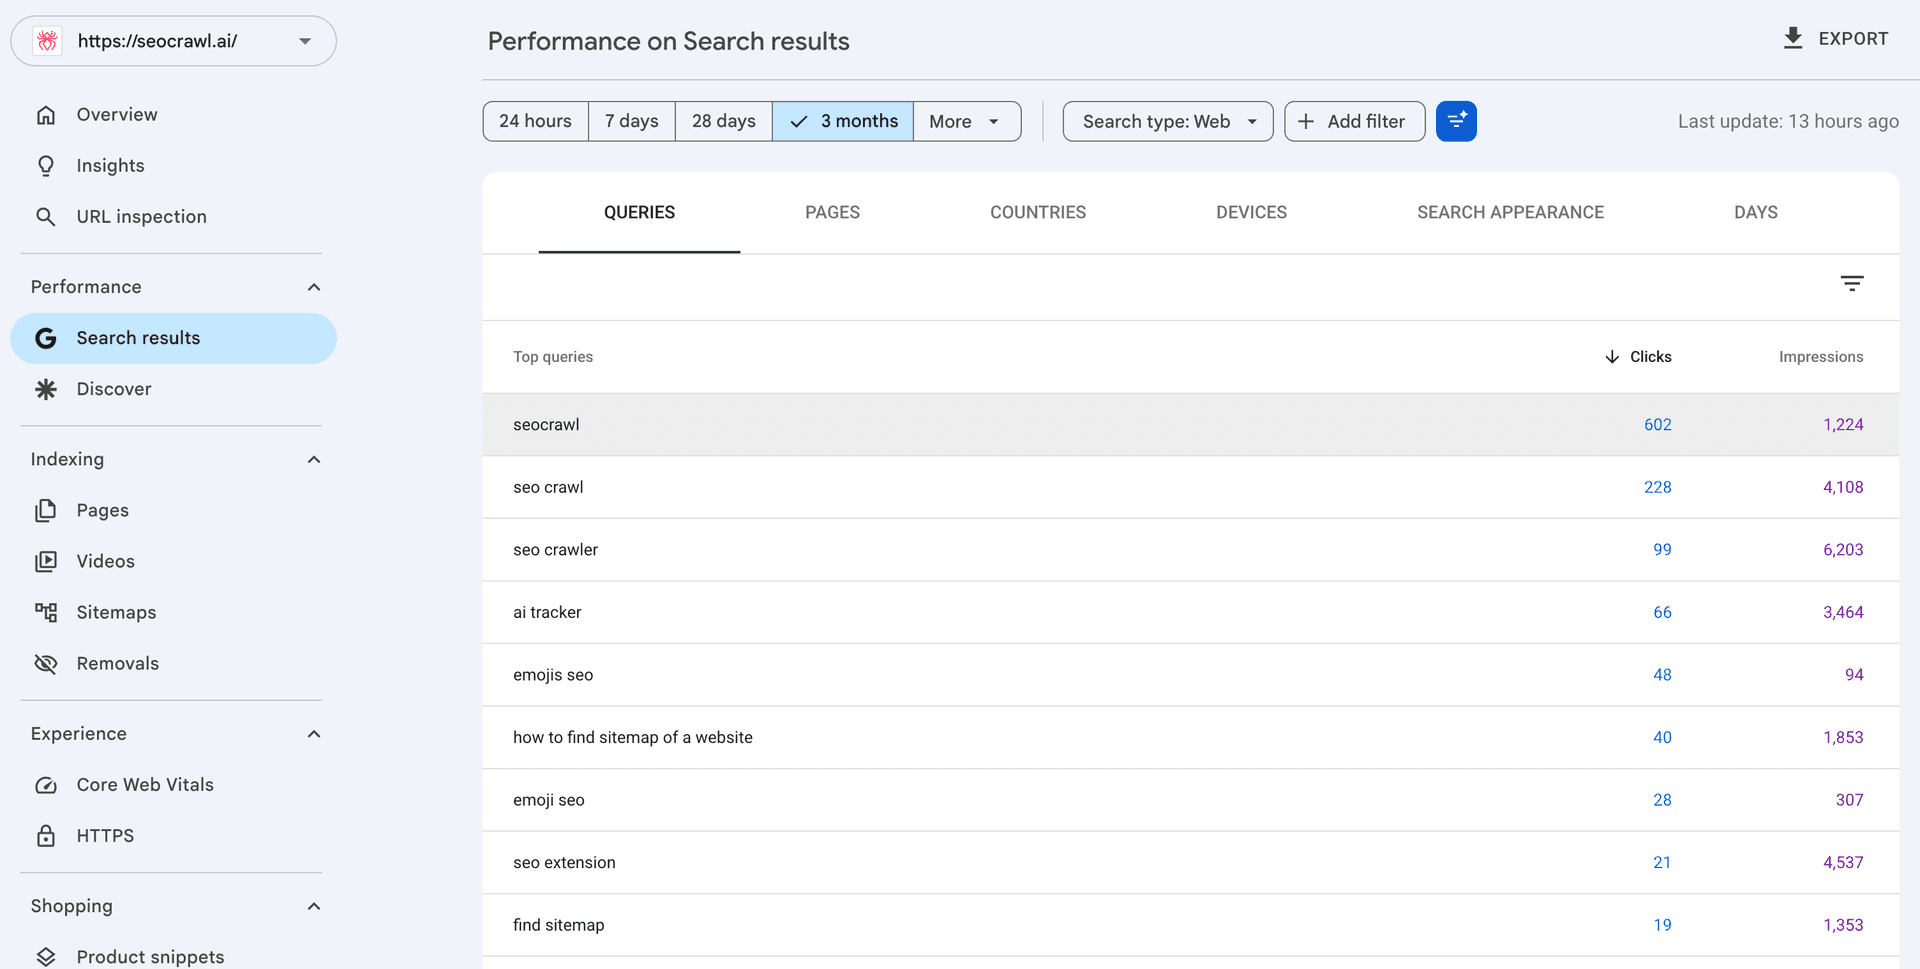Image resolution: width=1920 pixels, height=969 pixels.
Task: Open the HTTPS sidebar item
Action: [x=105, y=836]
